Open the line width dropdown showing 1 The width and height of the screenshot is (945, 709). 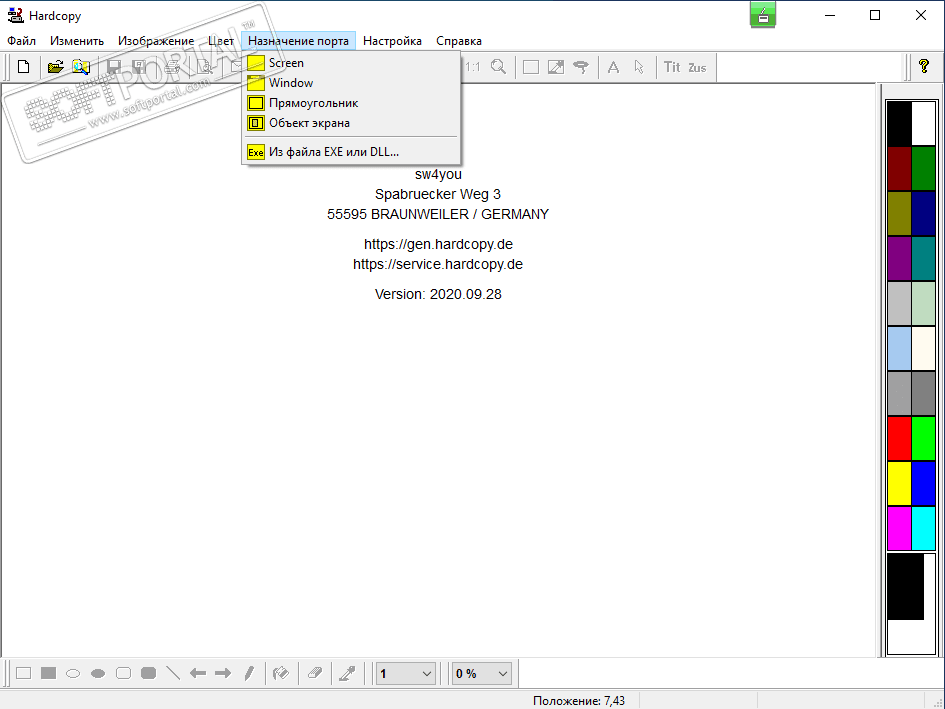[406, 673]
